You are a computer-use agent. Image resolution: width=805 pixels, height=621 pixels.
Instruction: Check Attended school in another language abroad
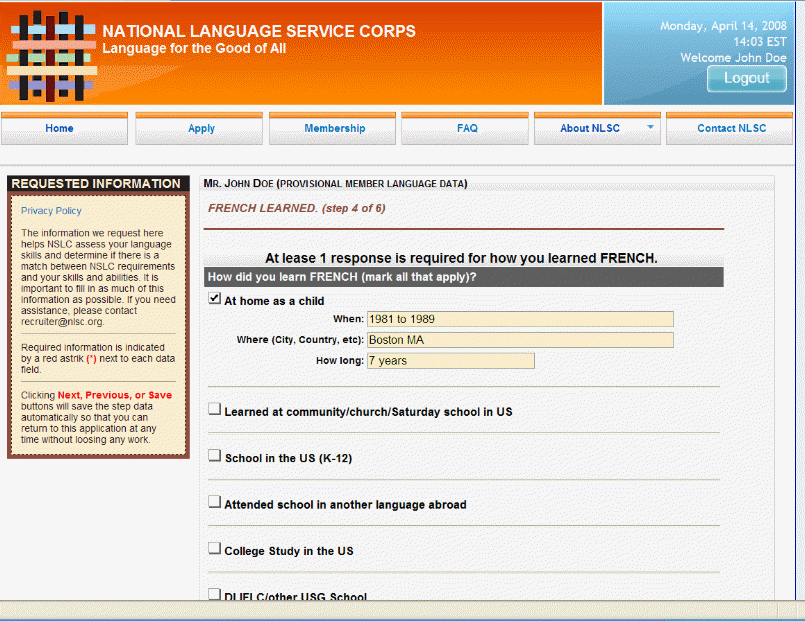pyautogui.click(x=215, y=502)
